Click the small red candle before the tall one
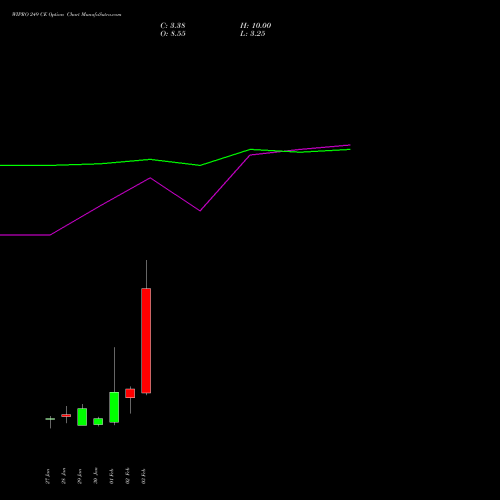This screenshot has width=500, height=500. tap(130, 393)
